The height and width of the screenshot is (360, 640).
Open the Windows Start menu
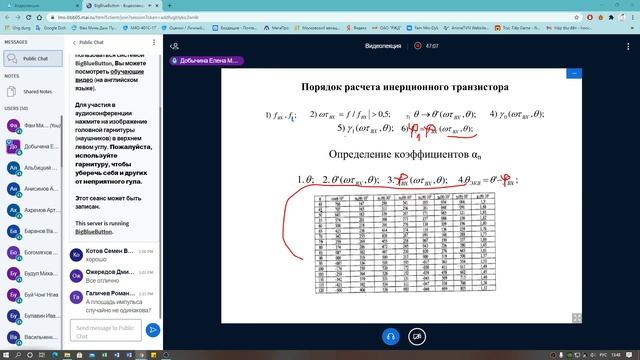point(6,355)
